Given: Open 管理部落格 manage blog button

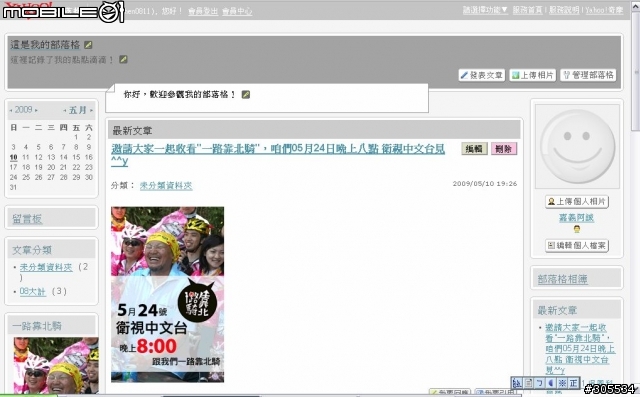Looking at the screenshot, I should click(x=588, y=75).
